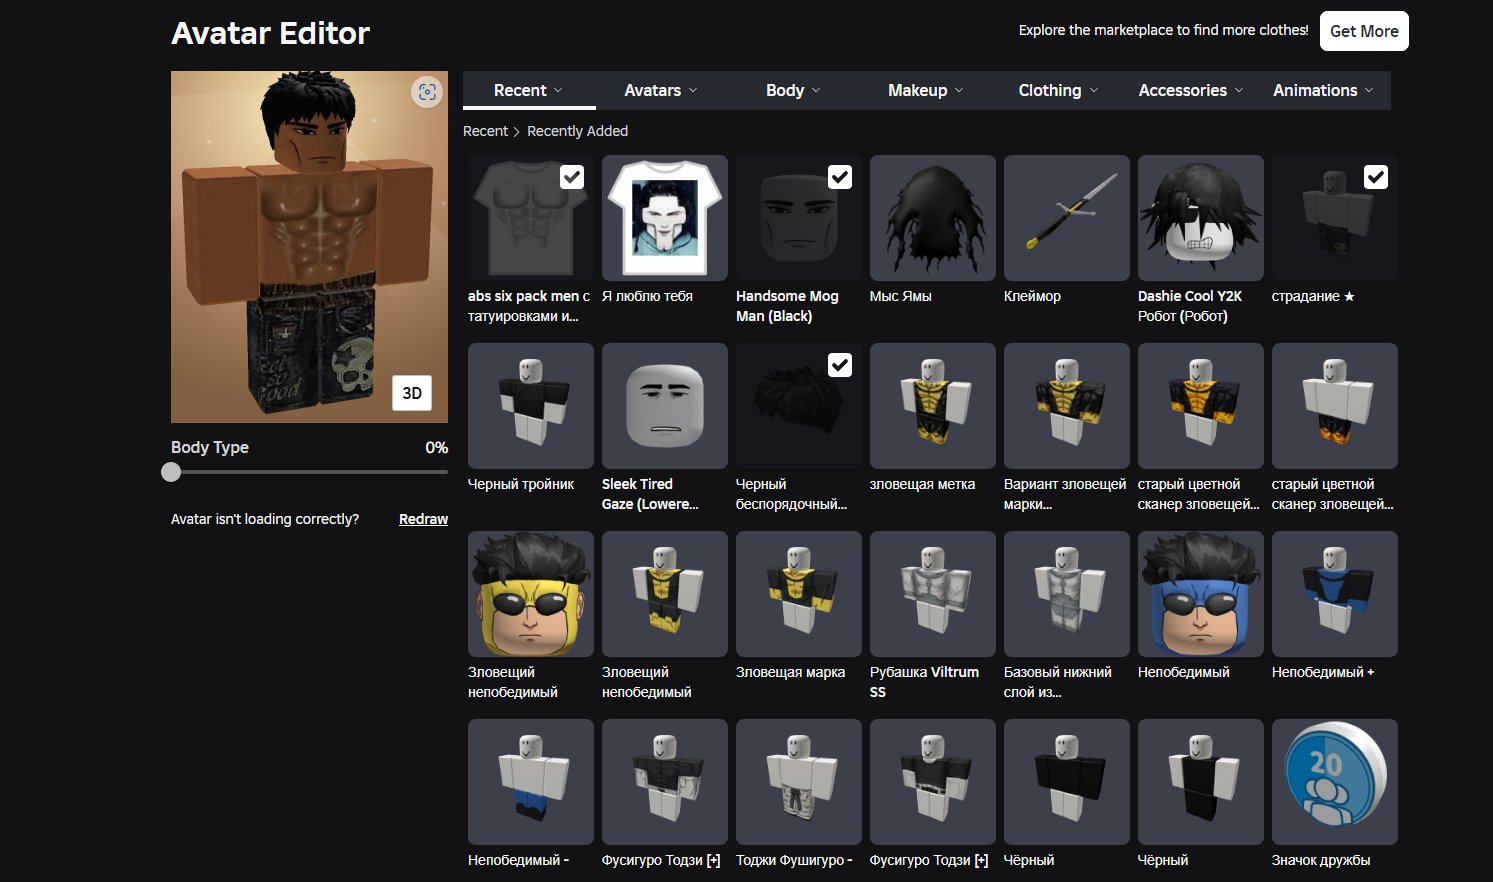Choose the blue-masked Непобедимый head thumbnail
1493x882 pixels.
(x=1201, y=594)
